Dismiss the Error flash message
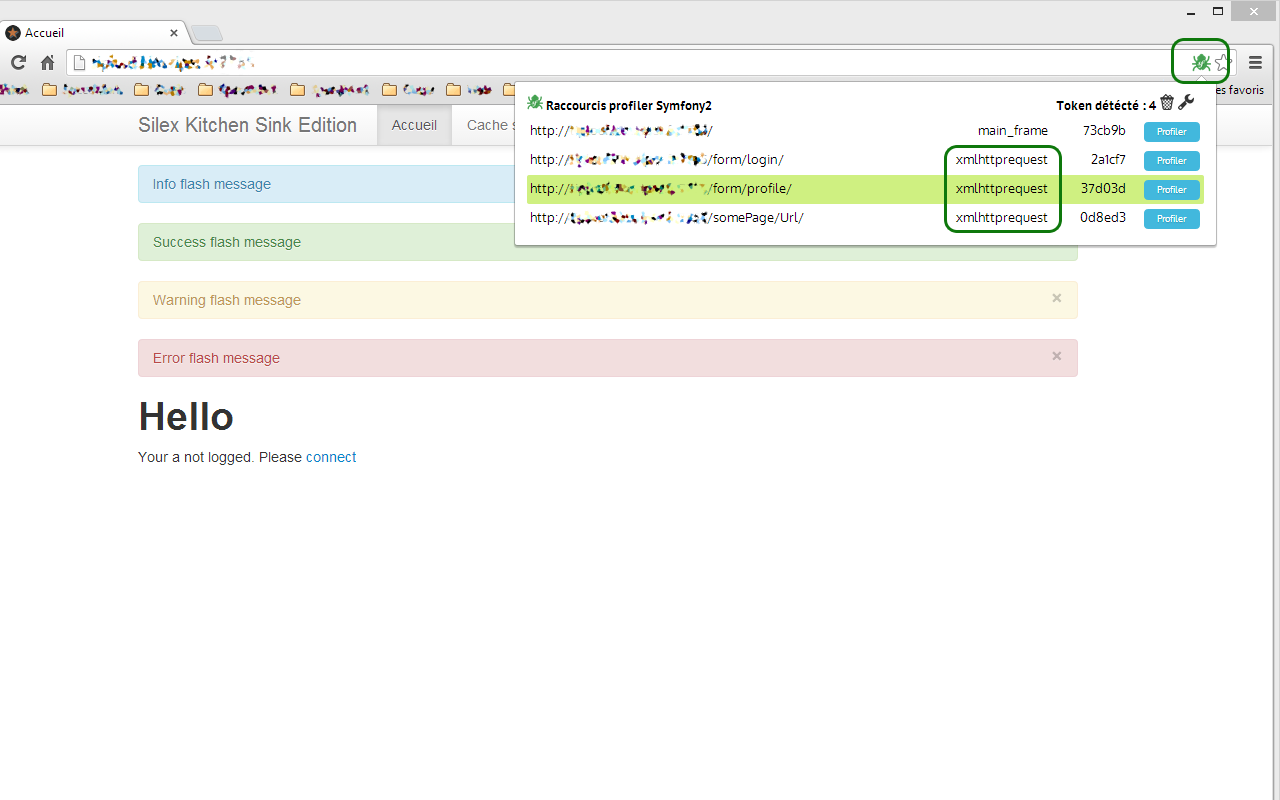 point(1056,356)
